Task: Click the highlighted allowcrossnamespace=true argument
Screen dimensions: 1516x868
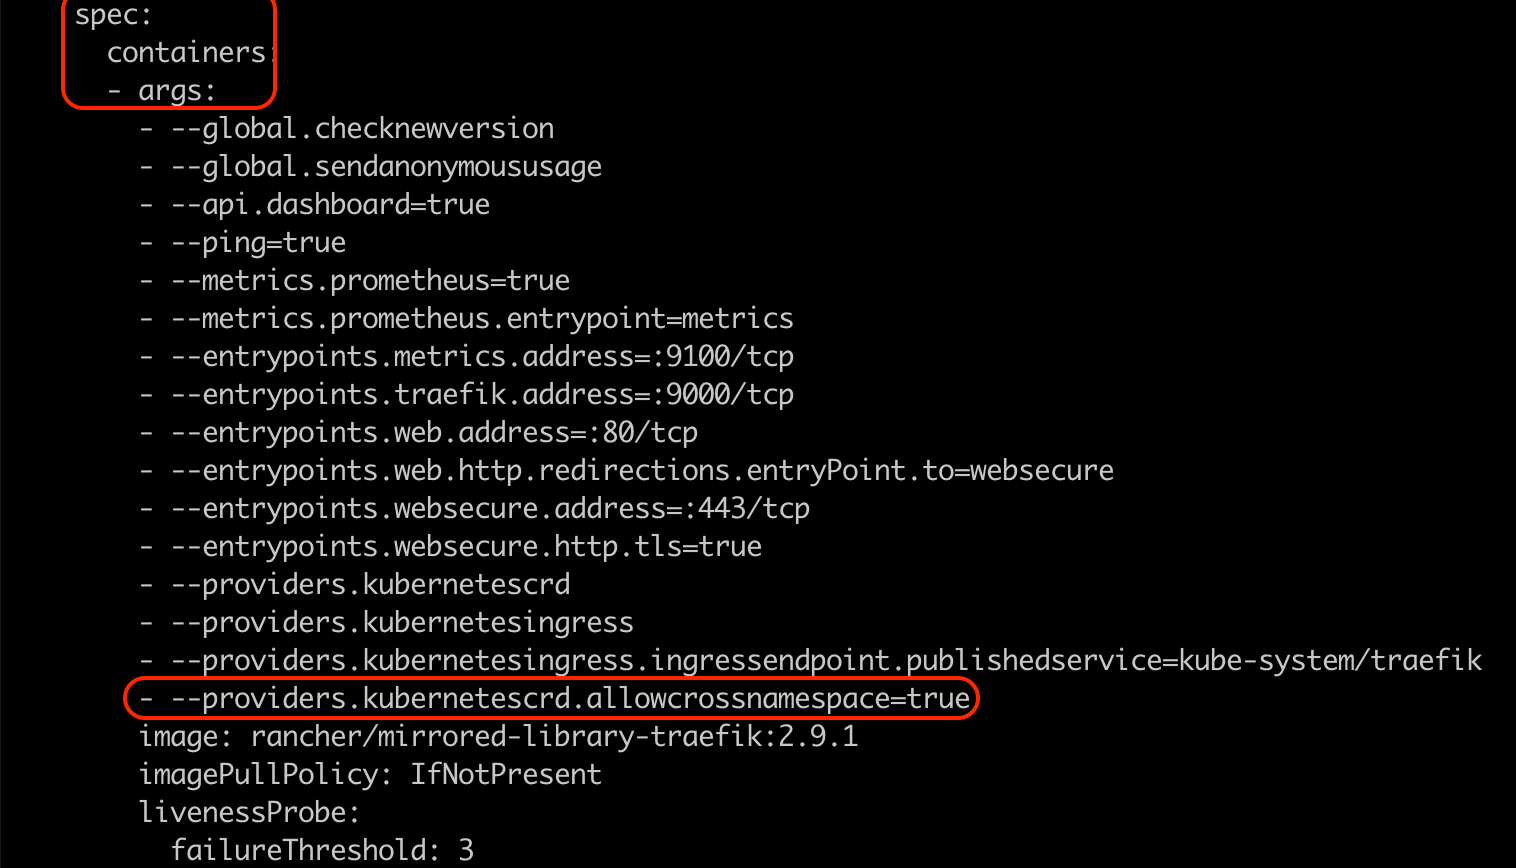Action: pyautogui.click(x=570, y=699)
